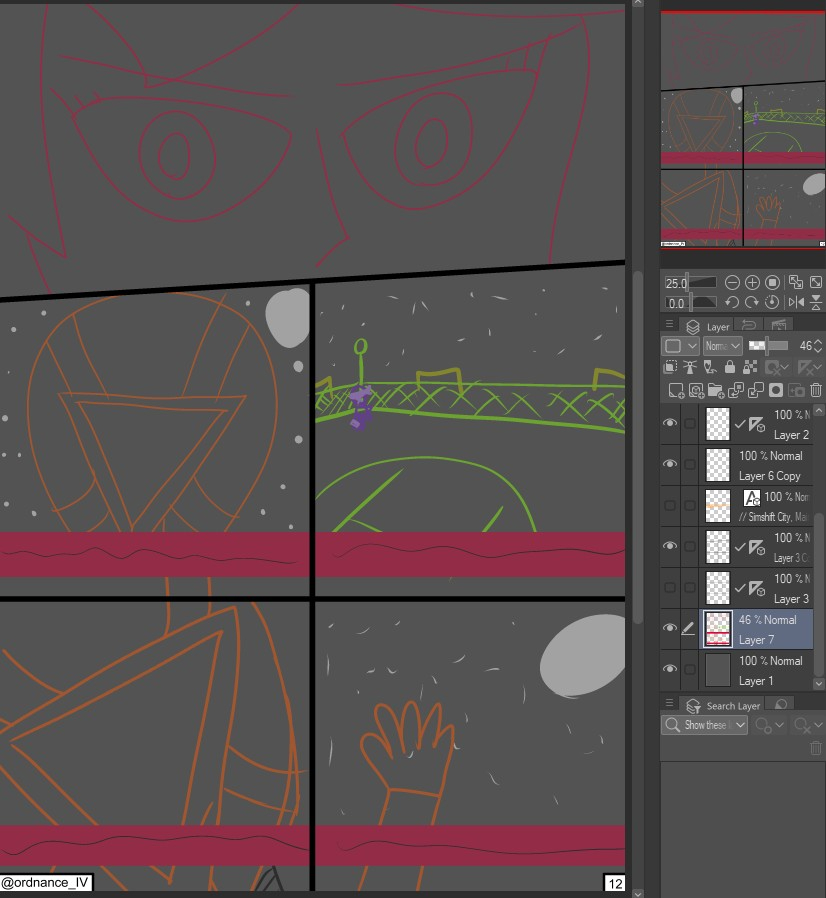Create a new layer folder

[716, 390]
